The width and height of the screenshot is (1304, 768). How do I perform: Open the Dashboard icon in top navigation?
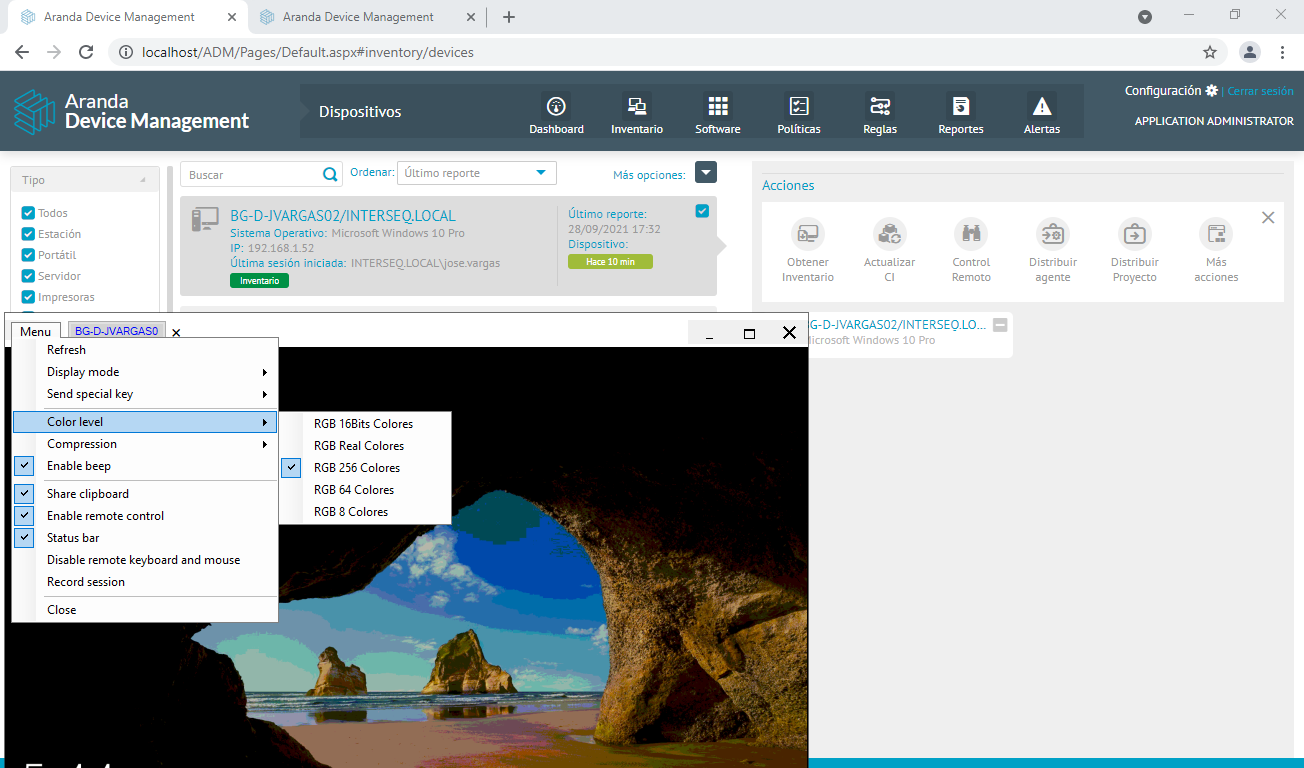click(x=556, y=107)
